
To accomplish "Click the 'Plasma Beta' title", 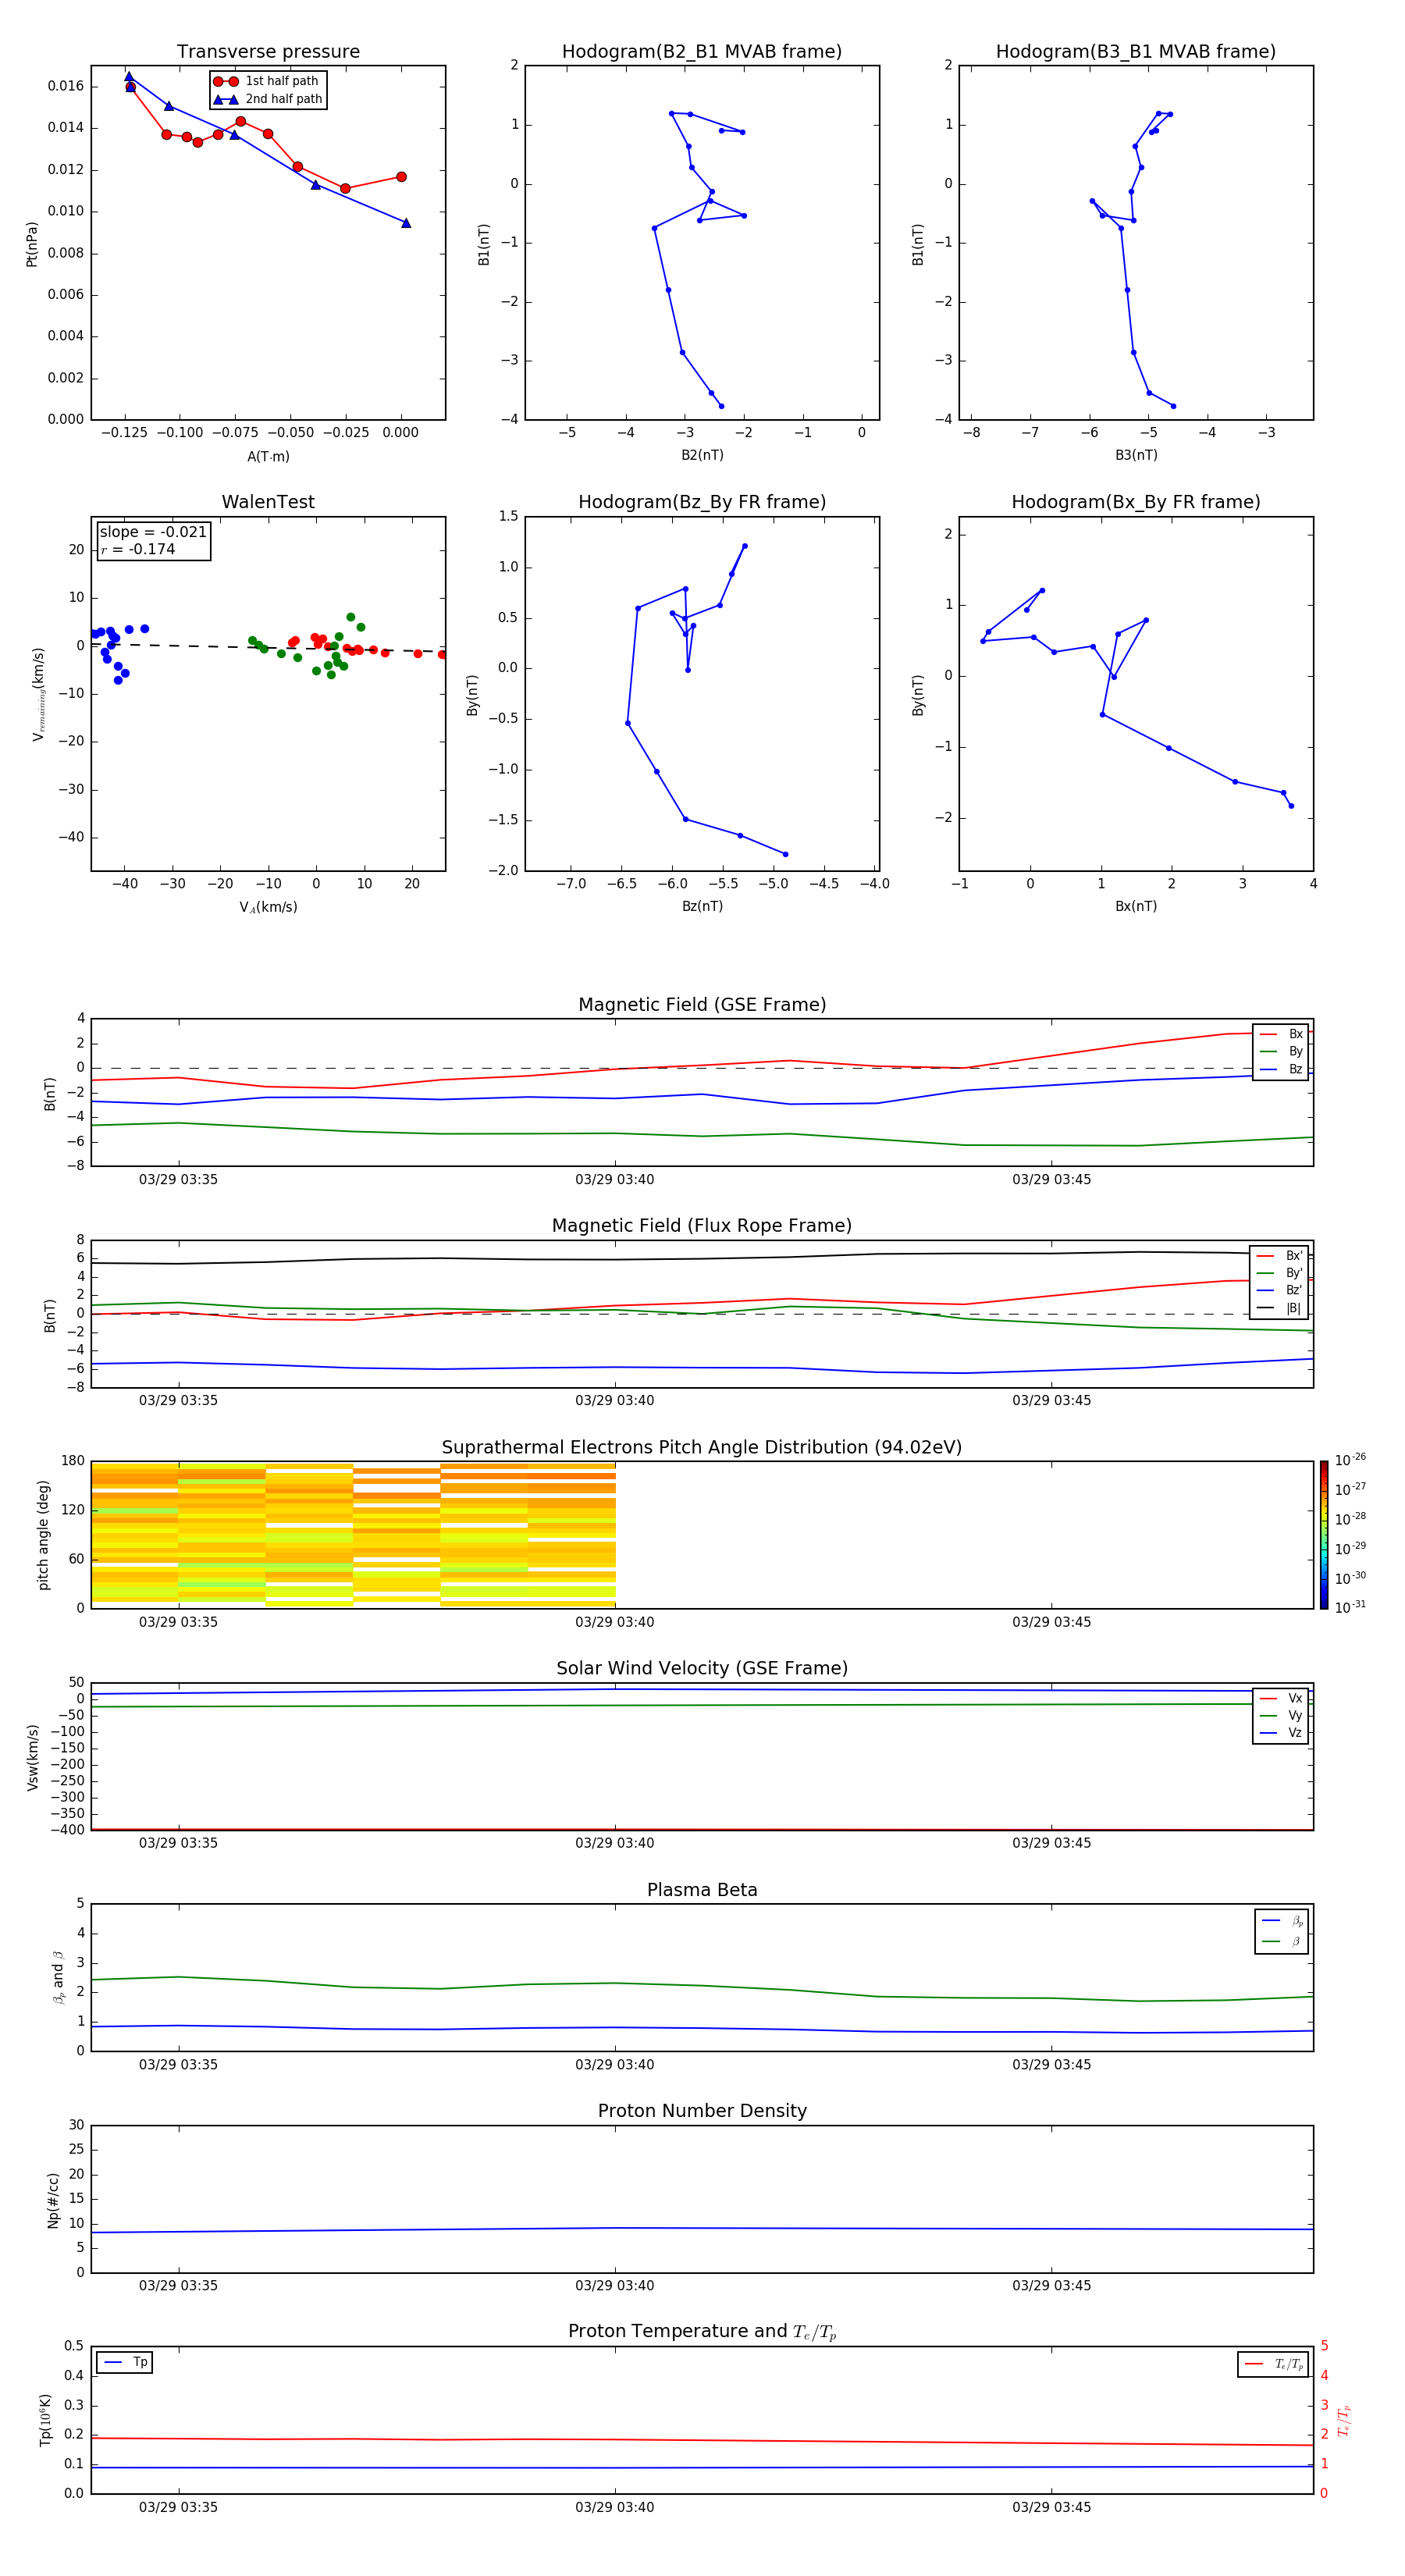I will [x=702, y=1890].
